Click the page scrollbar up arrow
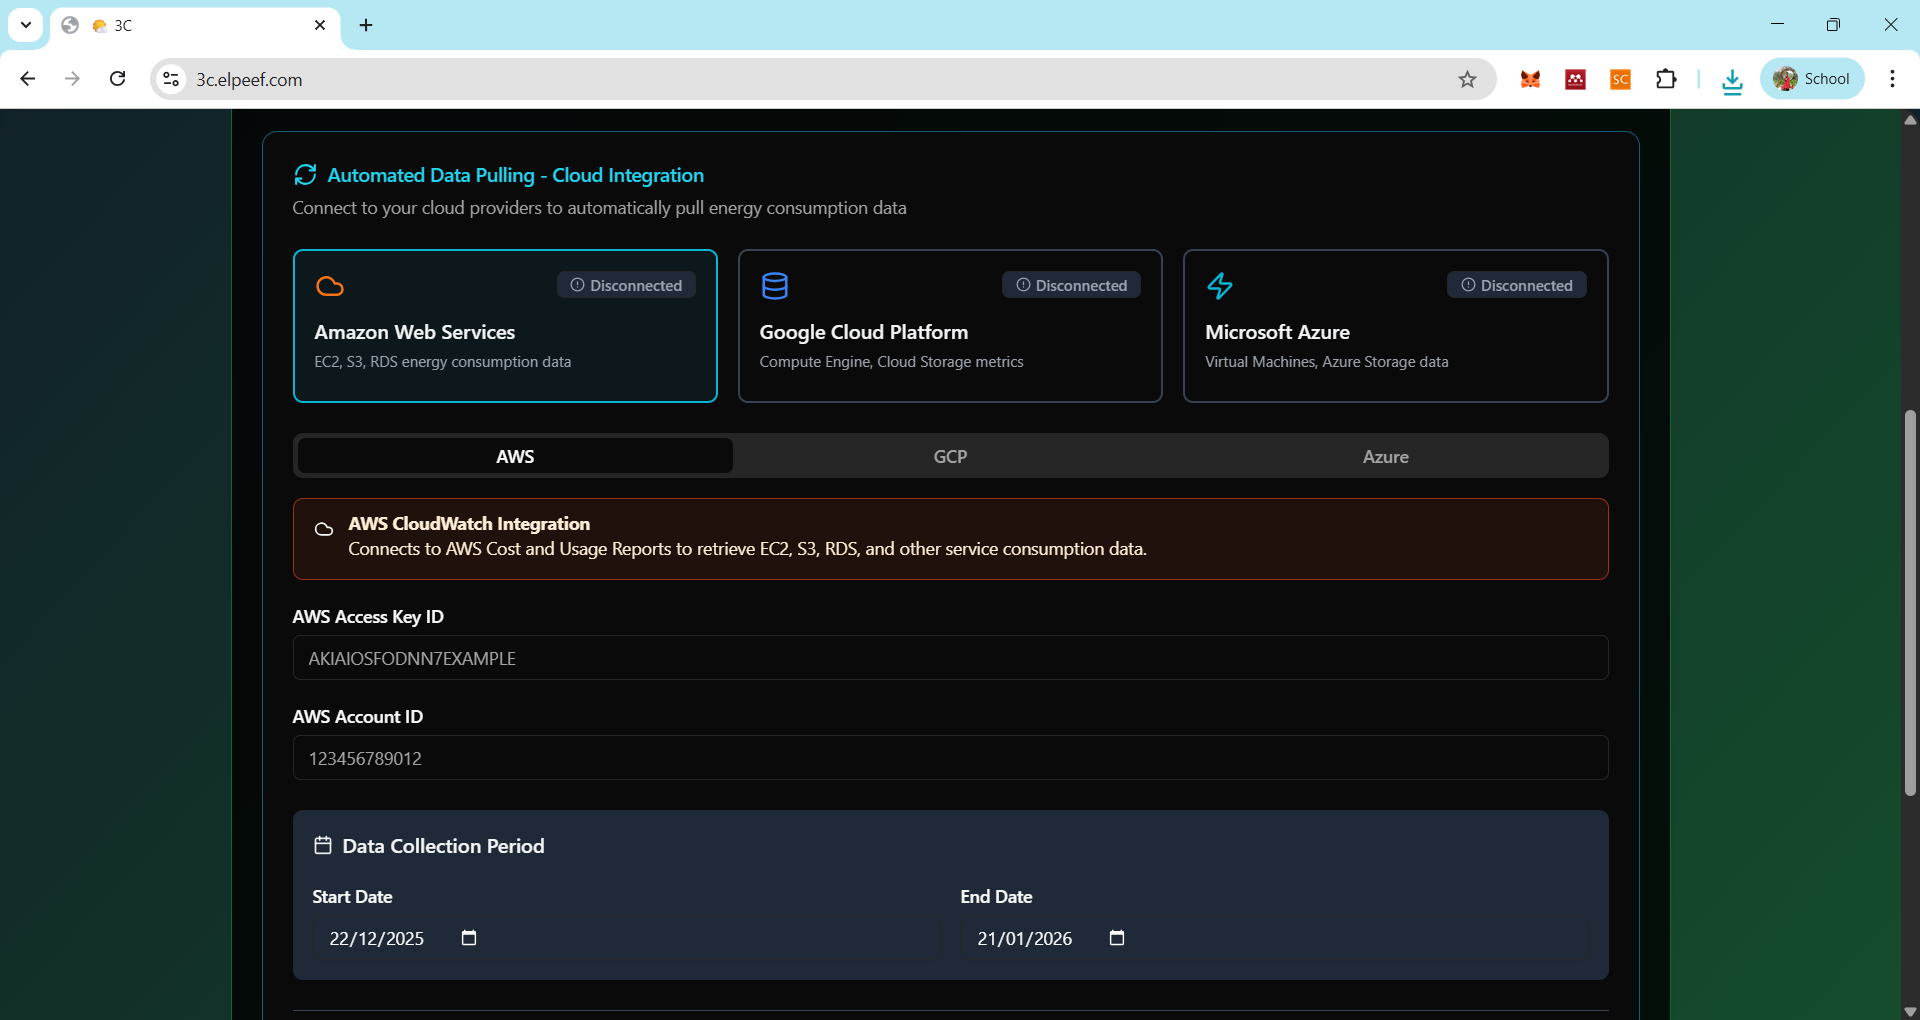This screenshot has height=1020, width=1920. (1910, 119)
